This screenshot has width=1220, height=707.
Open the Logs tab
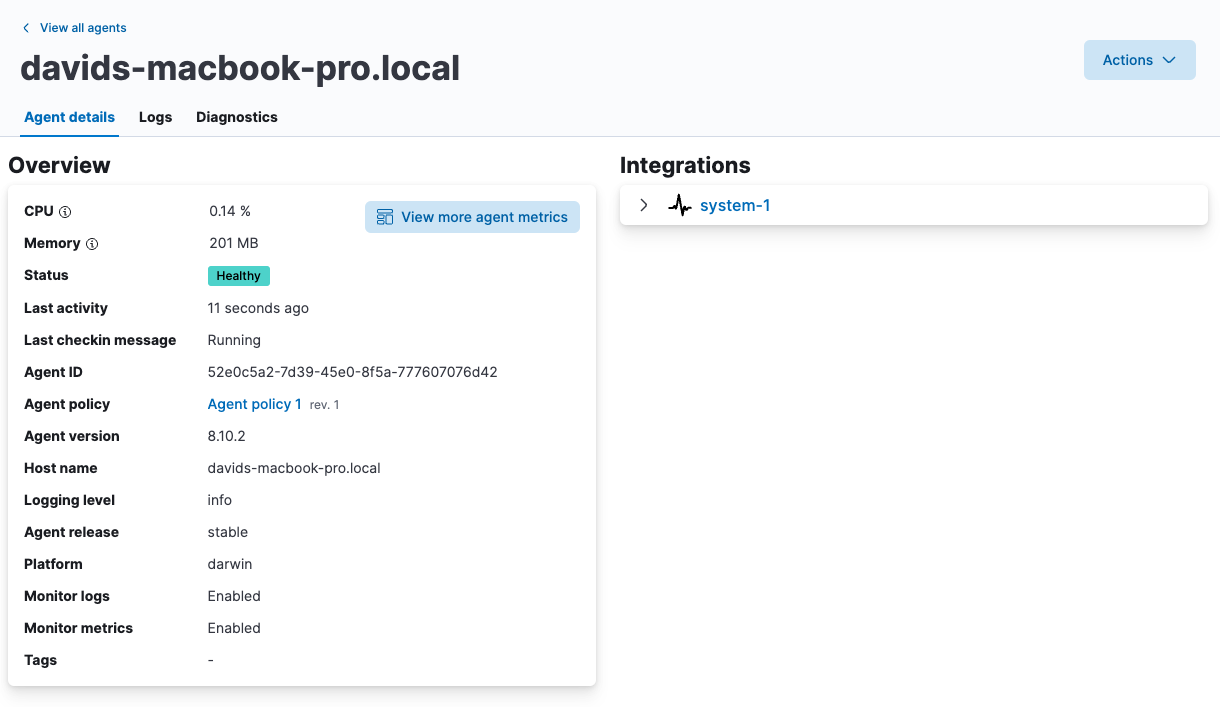point(155,117)
